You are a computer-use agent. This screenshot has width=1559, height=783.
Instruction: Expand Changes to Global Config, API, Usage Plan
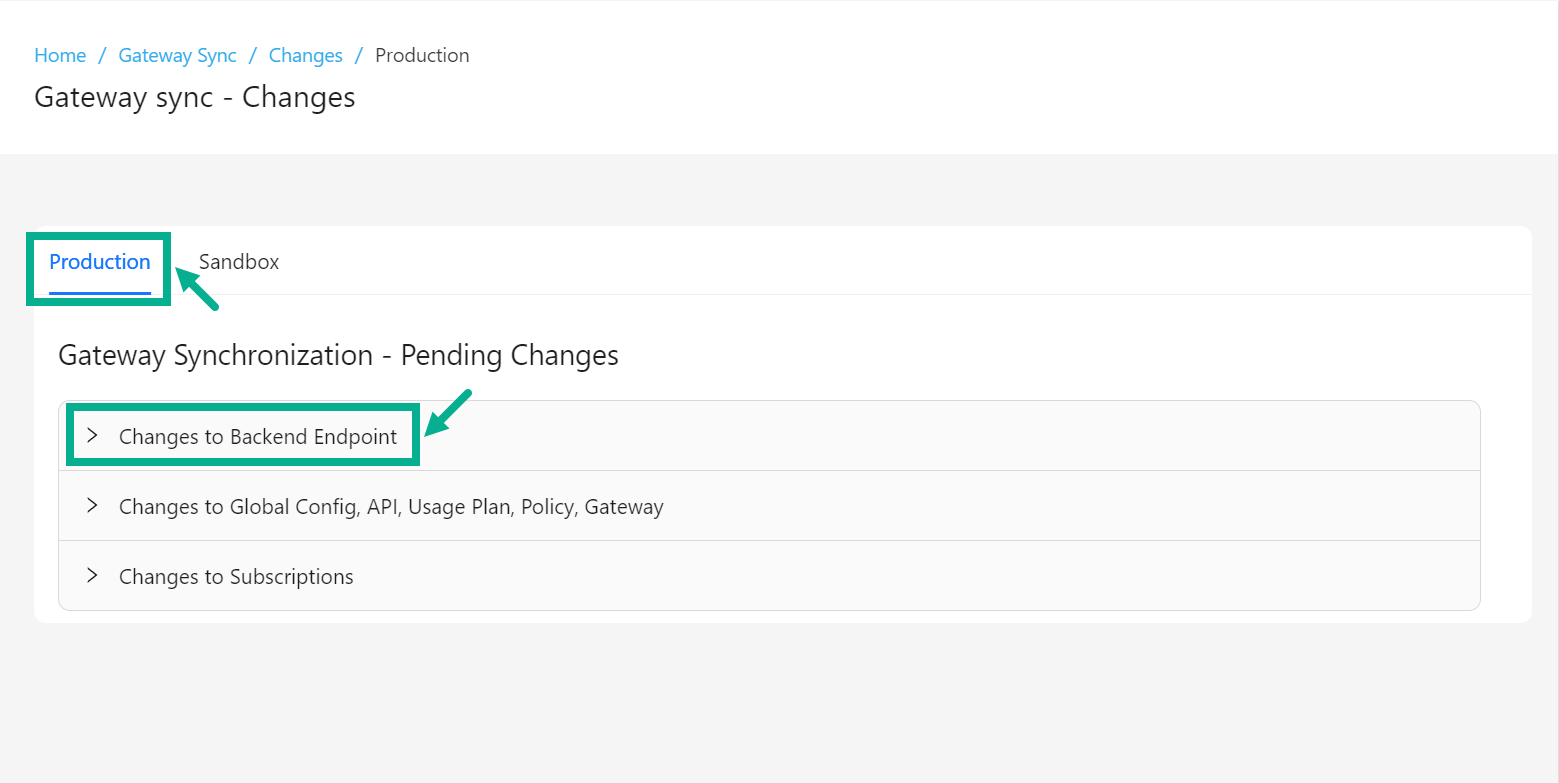pyautogui.click(x=391, y=507)
